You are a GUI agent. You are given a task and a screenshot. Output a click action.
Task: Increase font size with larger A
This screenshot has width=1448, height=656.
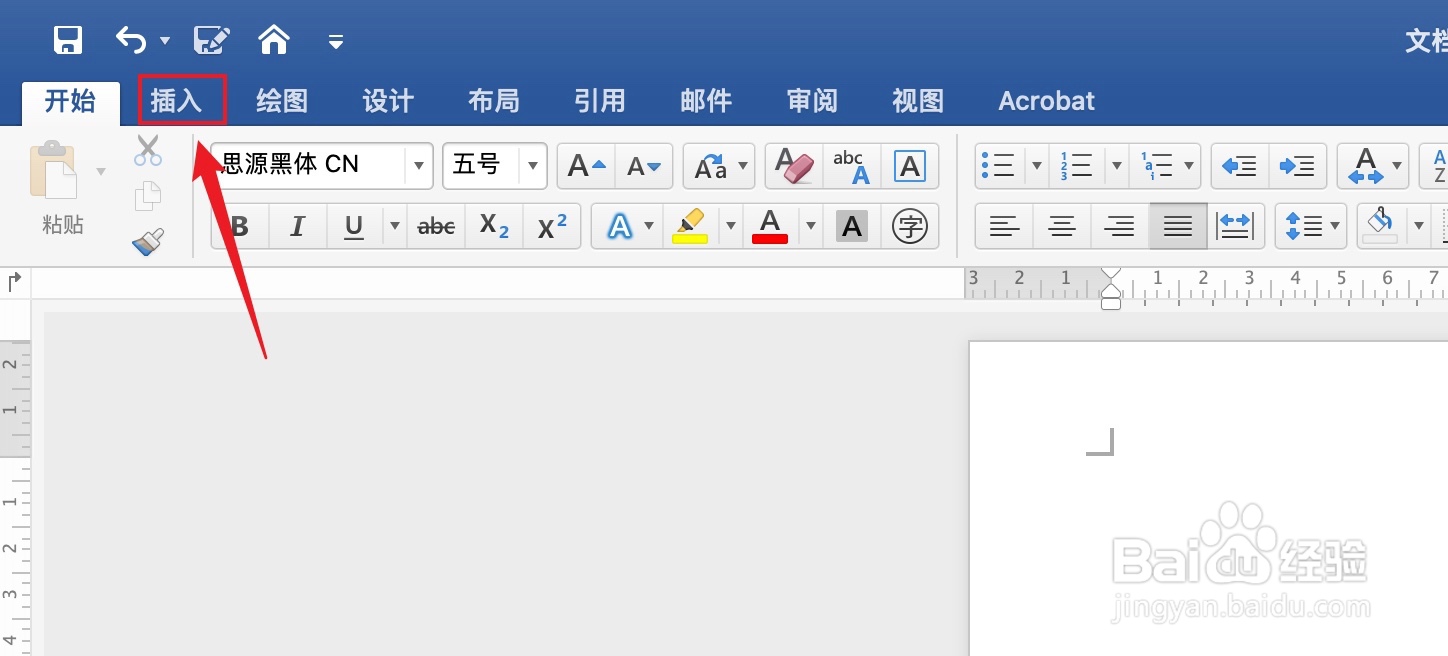(587, 166)
